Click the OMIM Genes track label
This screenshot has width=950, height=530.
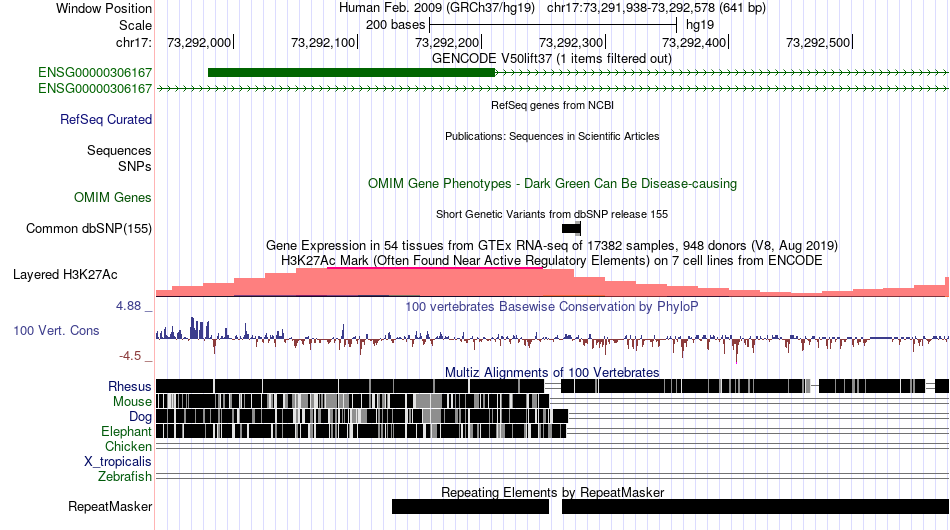113,197
